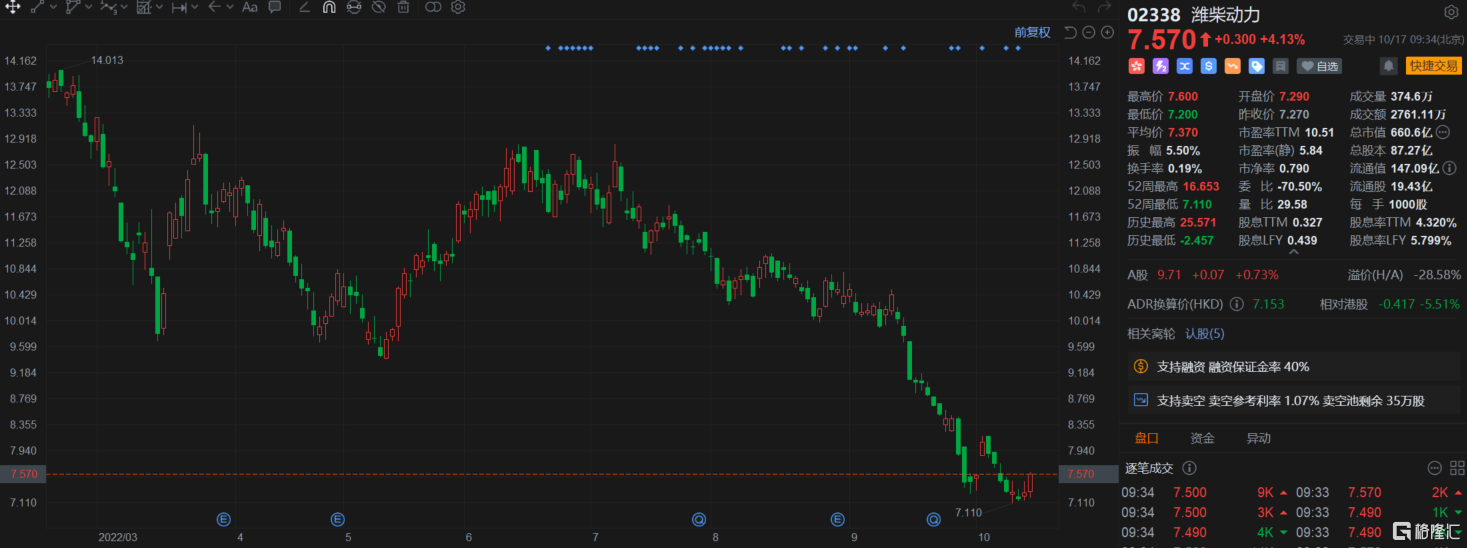The height and width of the screenshot is (548, 1467).
Task: Click the Q marker near August
Action: pyautogui.click(x=698, y=519)
